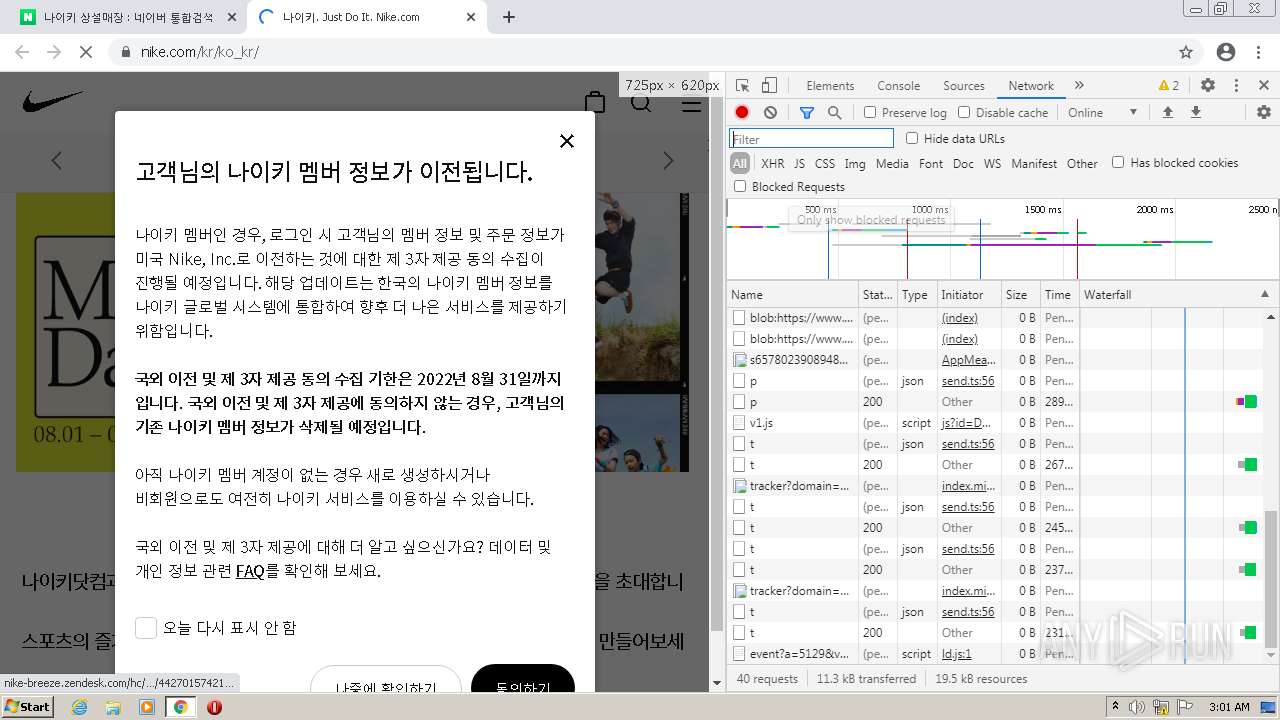
Task: Tick checkbox for v1.js request row
Action: click(x=740, y=423)
